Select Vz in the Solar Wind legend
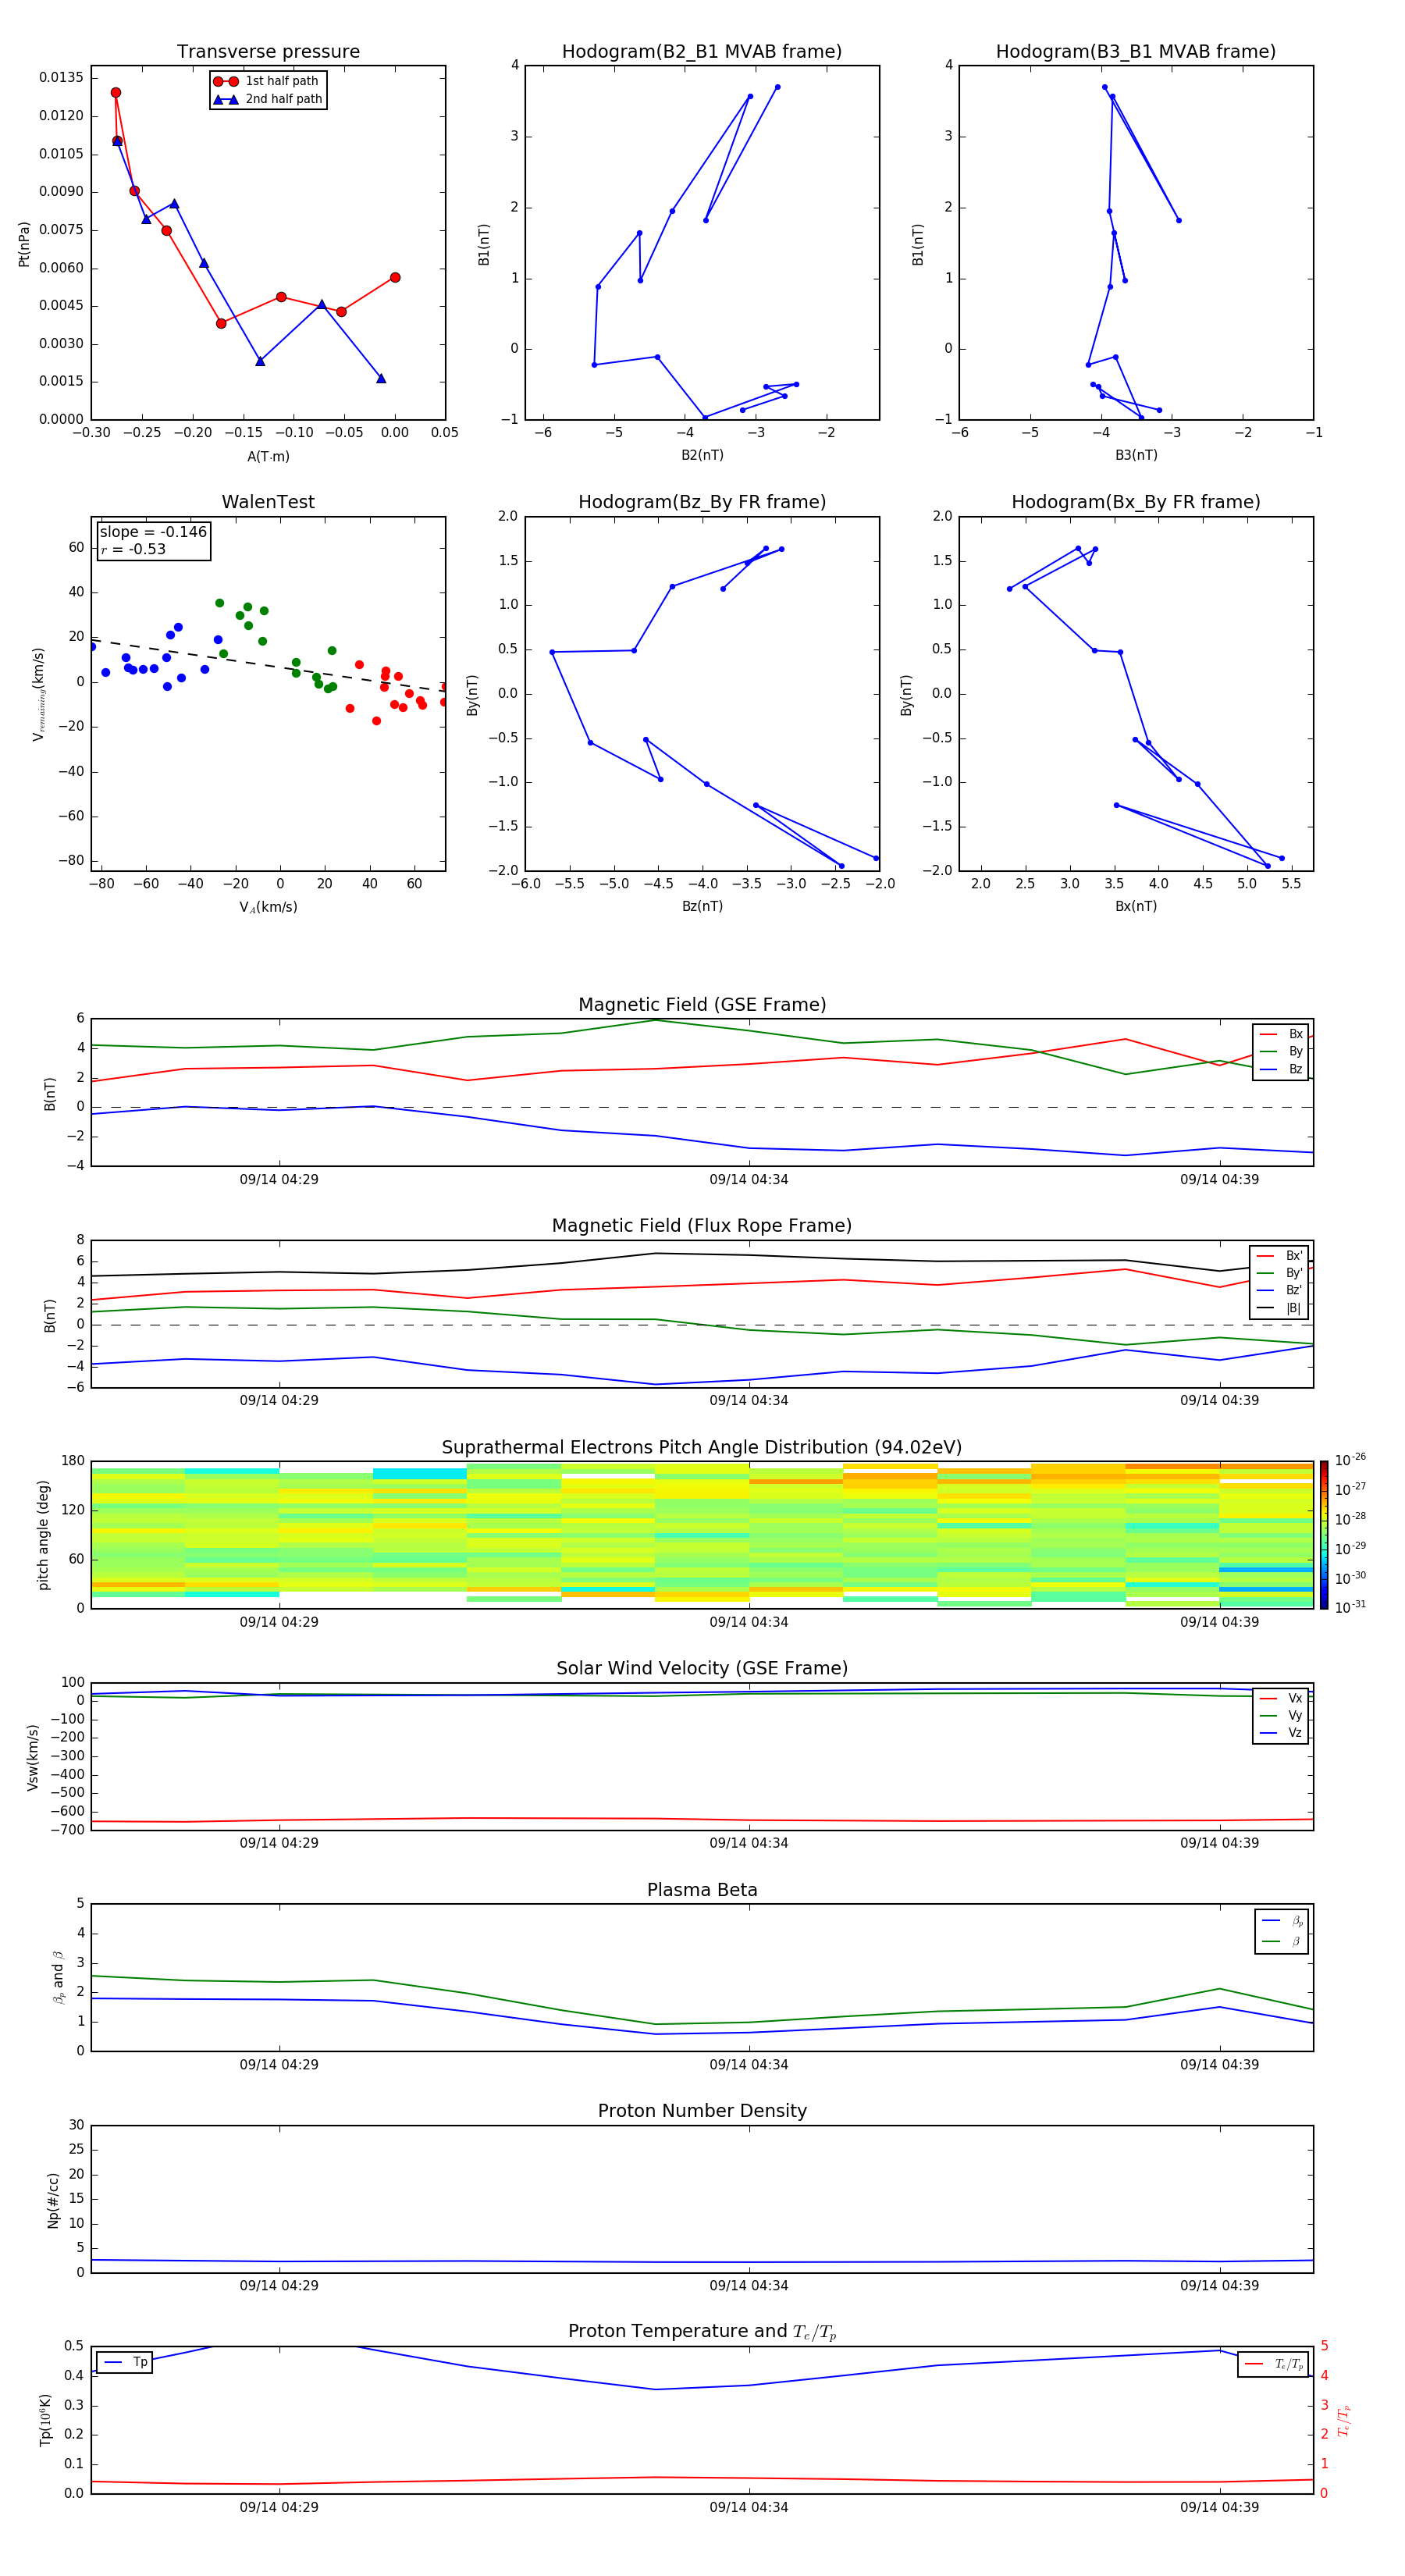Image resolution: width=1405 pixels, height=2576 pixels. pyautogui.click(x=1281, y=1733)
